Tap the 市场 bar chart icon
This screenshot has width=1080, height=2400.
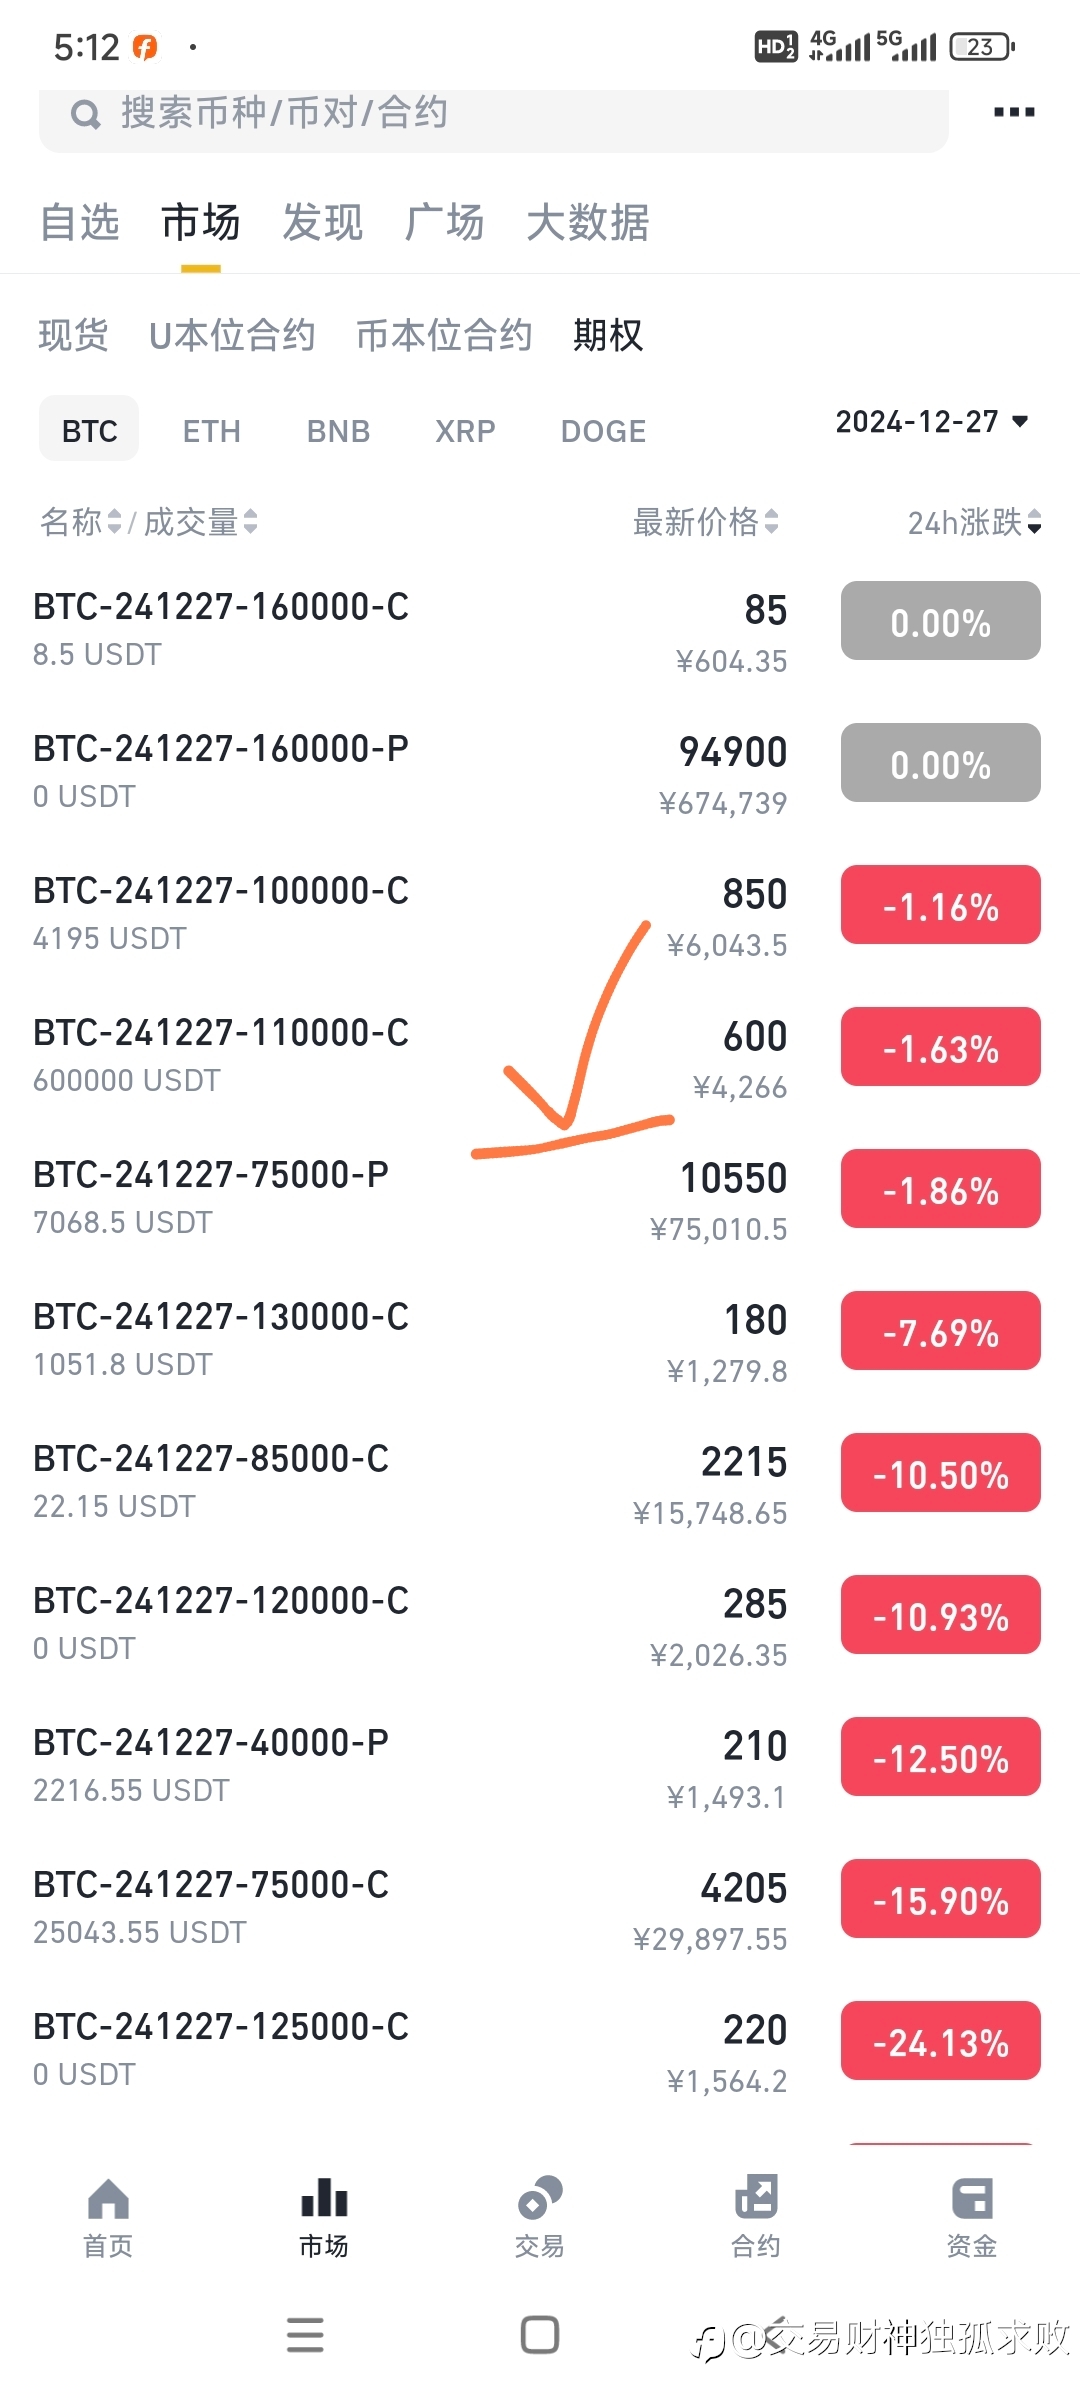(324, 2197)
